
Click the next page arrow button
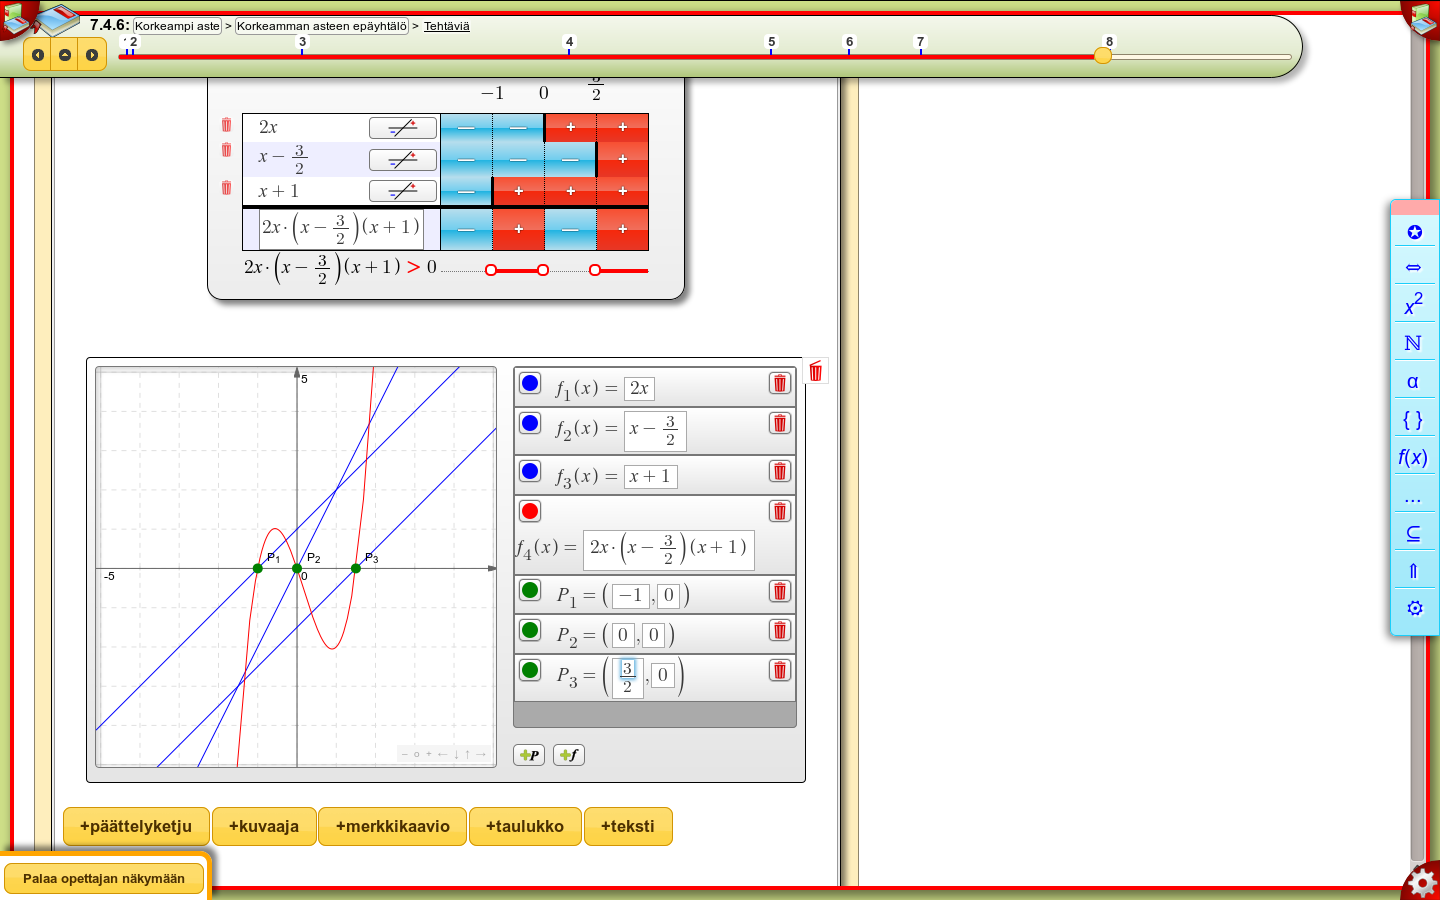click(x=92, y=55)
